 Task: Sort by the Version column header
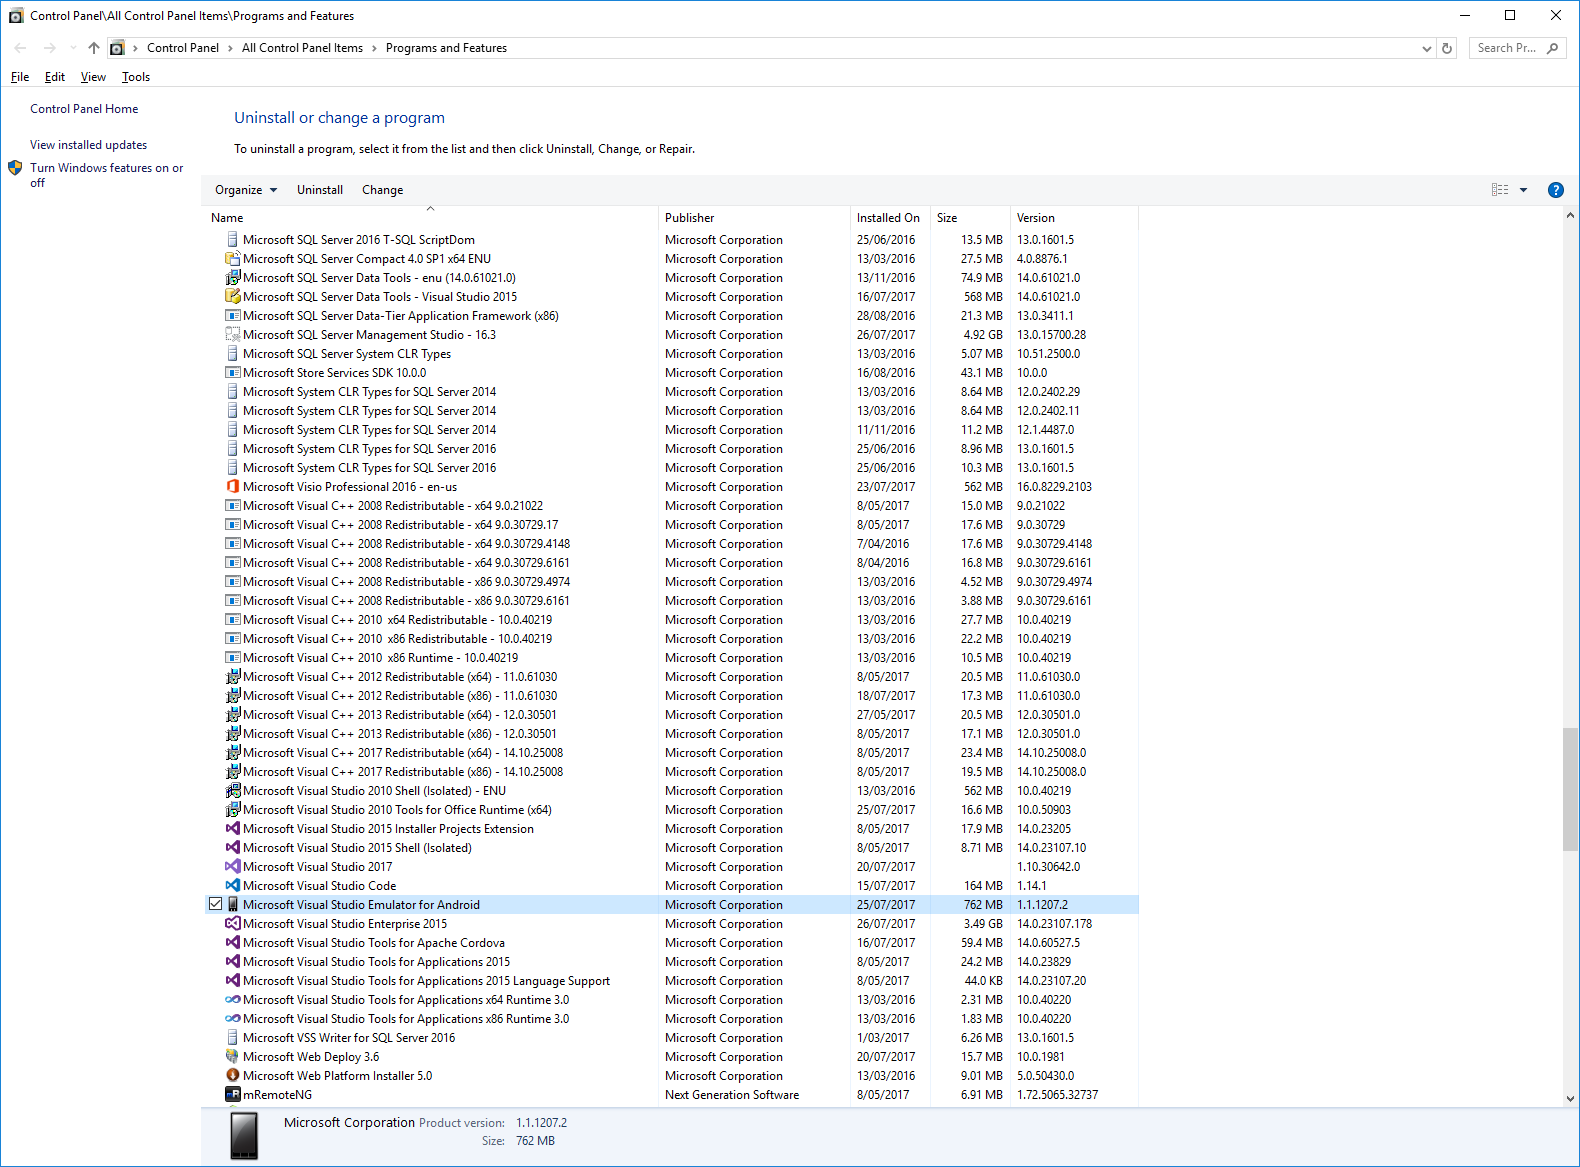[1073, 218]
